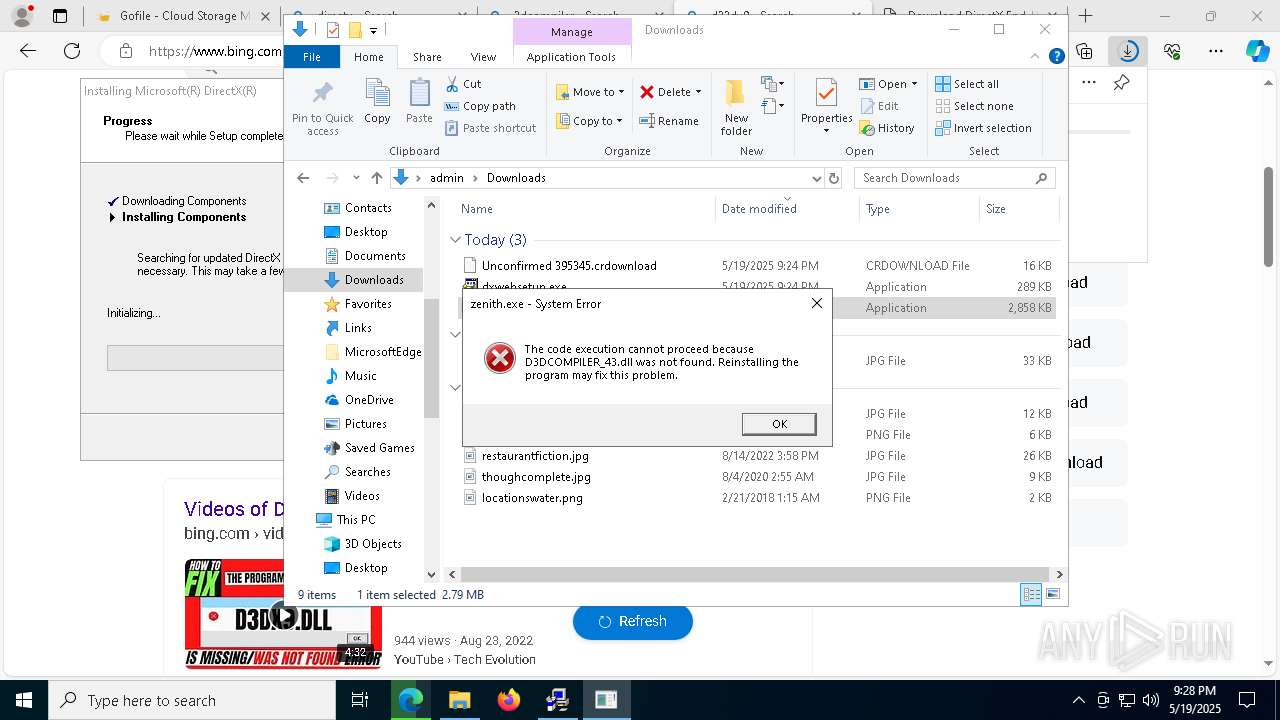
Task: Click OK in the zenith.exe error dialog
Action: pyautogui.click(x=779, y=424)
